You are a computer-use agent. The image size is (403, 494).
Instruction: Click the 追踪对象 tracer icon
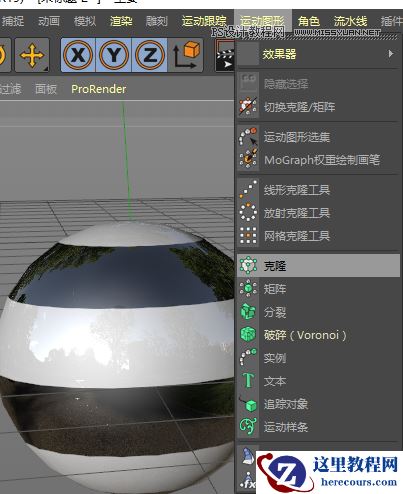click(x=248, y=403)
